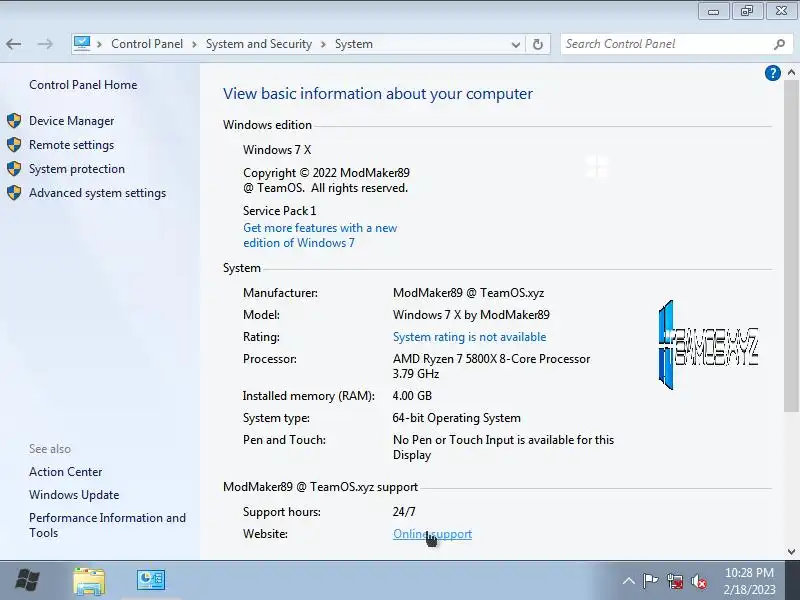Click the No Pen or Touch Input text
Screen dimensions: 800x600
tap(503, 447)
